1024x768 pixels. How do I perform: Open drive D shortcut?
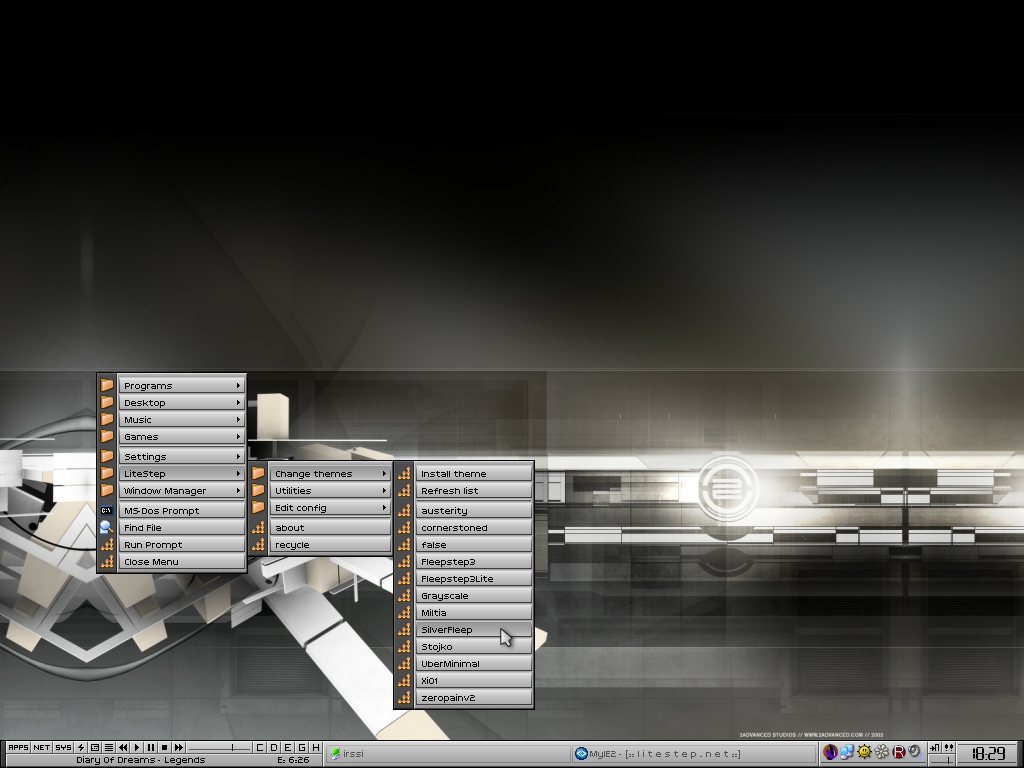[274, 747]
